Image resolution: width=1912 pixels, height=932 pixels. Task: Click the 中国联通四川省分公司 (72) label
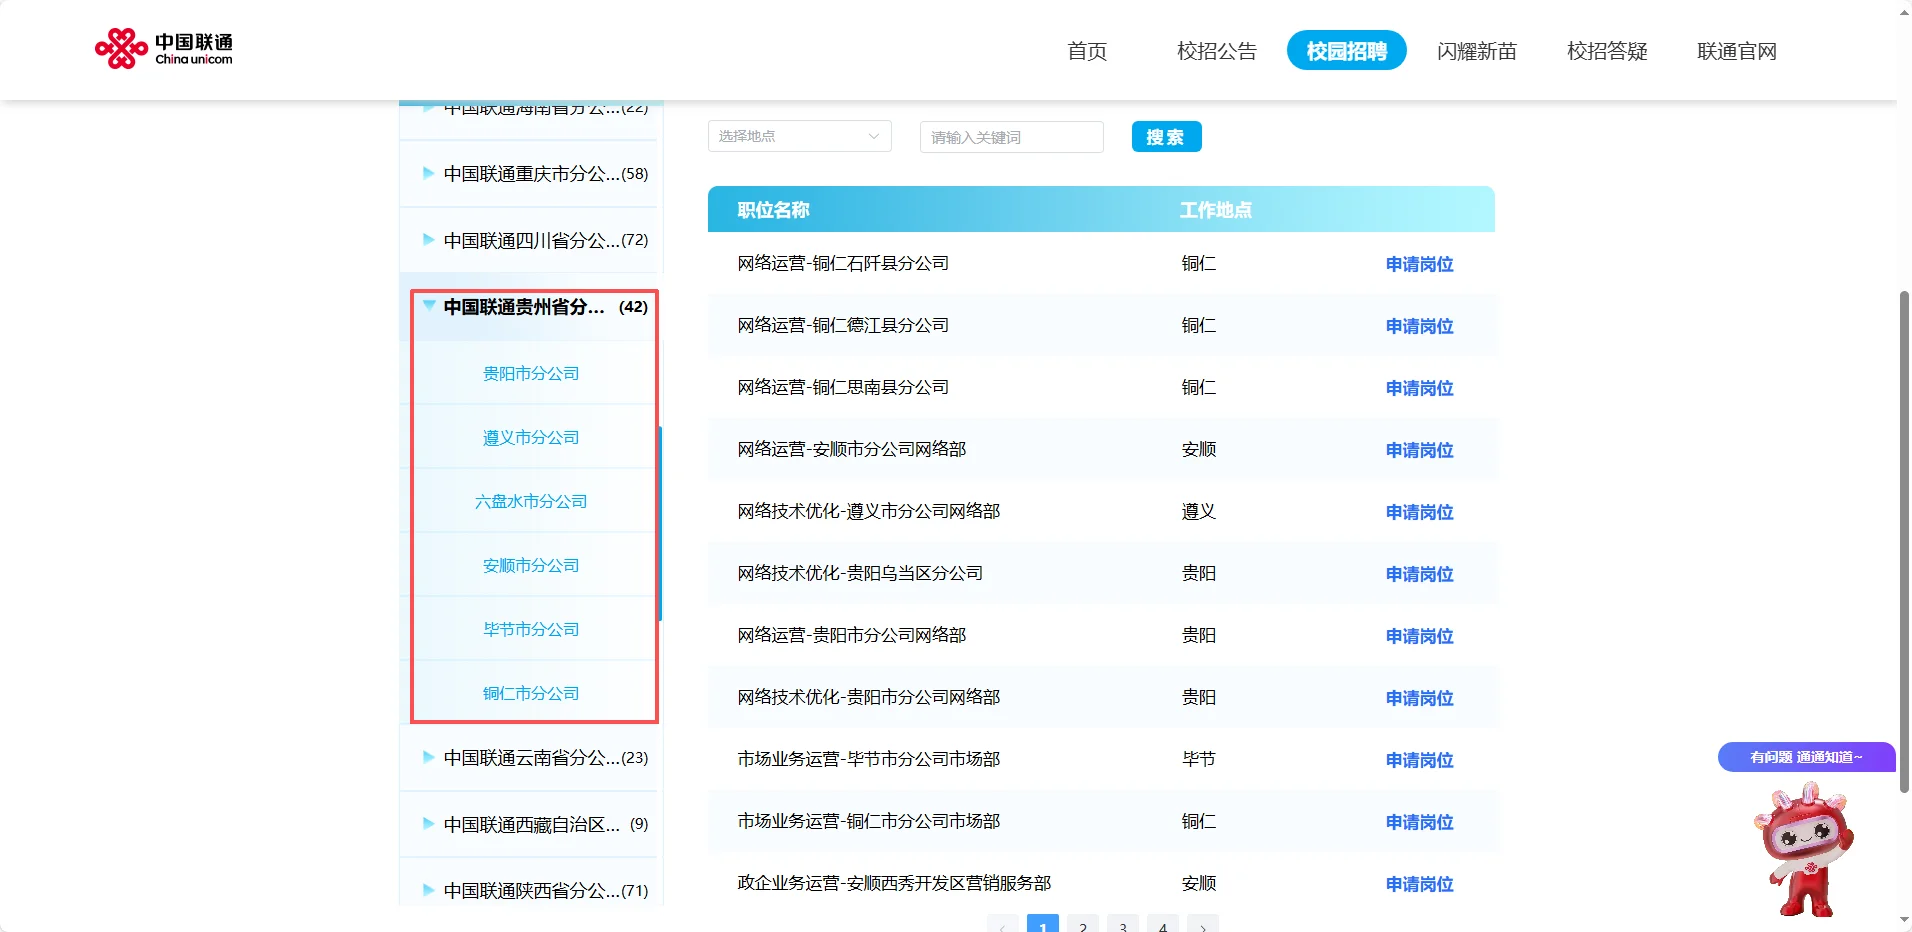[546, 240]
